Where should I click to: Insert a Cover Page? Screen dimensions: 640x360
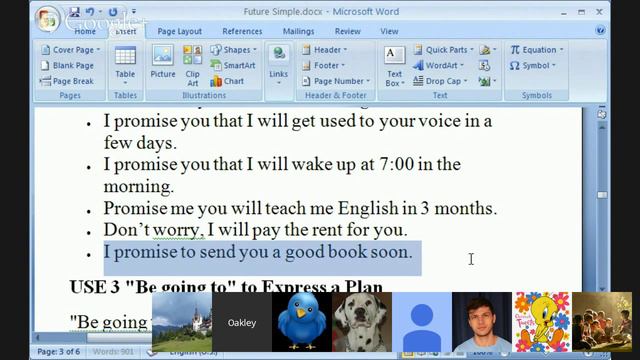(x=70, y=50)
